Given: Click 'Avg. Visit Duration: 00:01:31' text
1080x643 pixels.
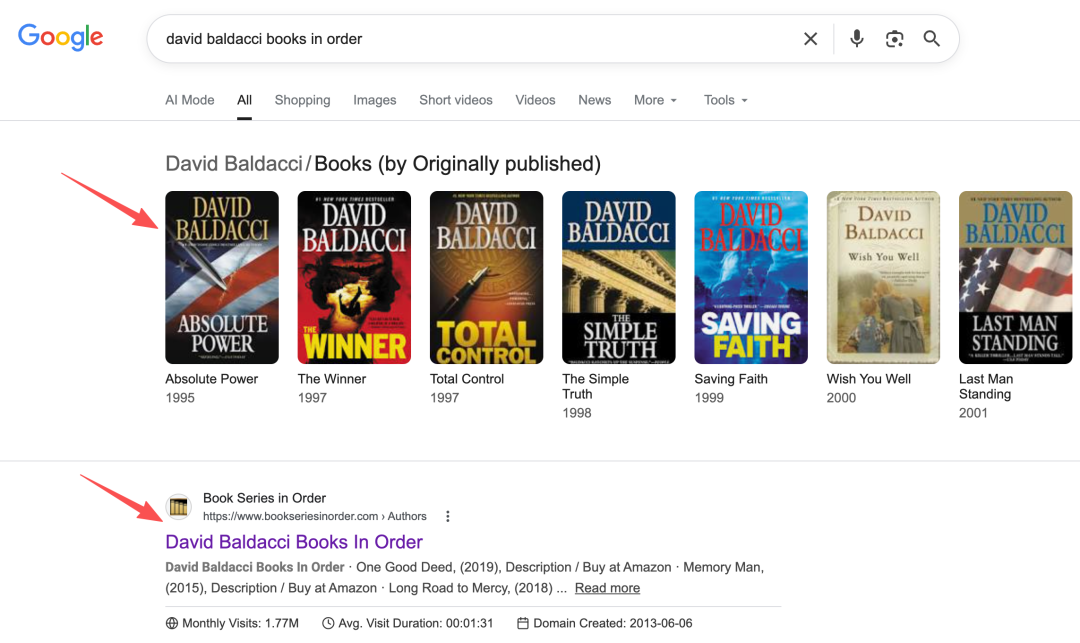Looking at the screenshot, I should point(416,623).
